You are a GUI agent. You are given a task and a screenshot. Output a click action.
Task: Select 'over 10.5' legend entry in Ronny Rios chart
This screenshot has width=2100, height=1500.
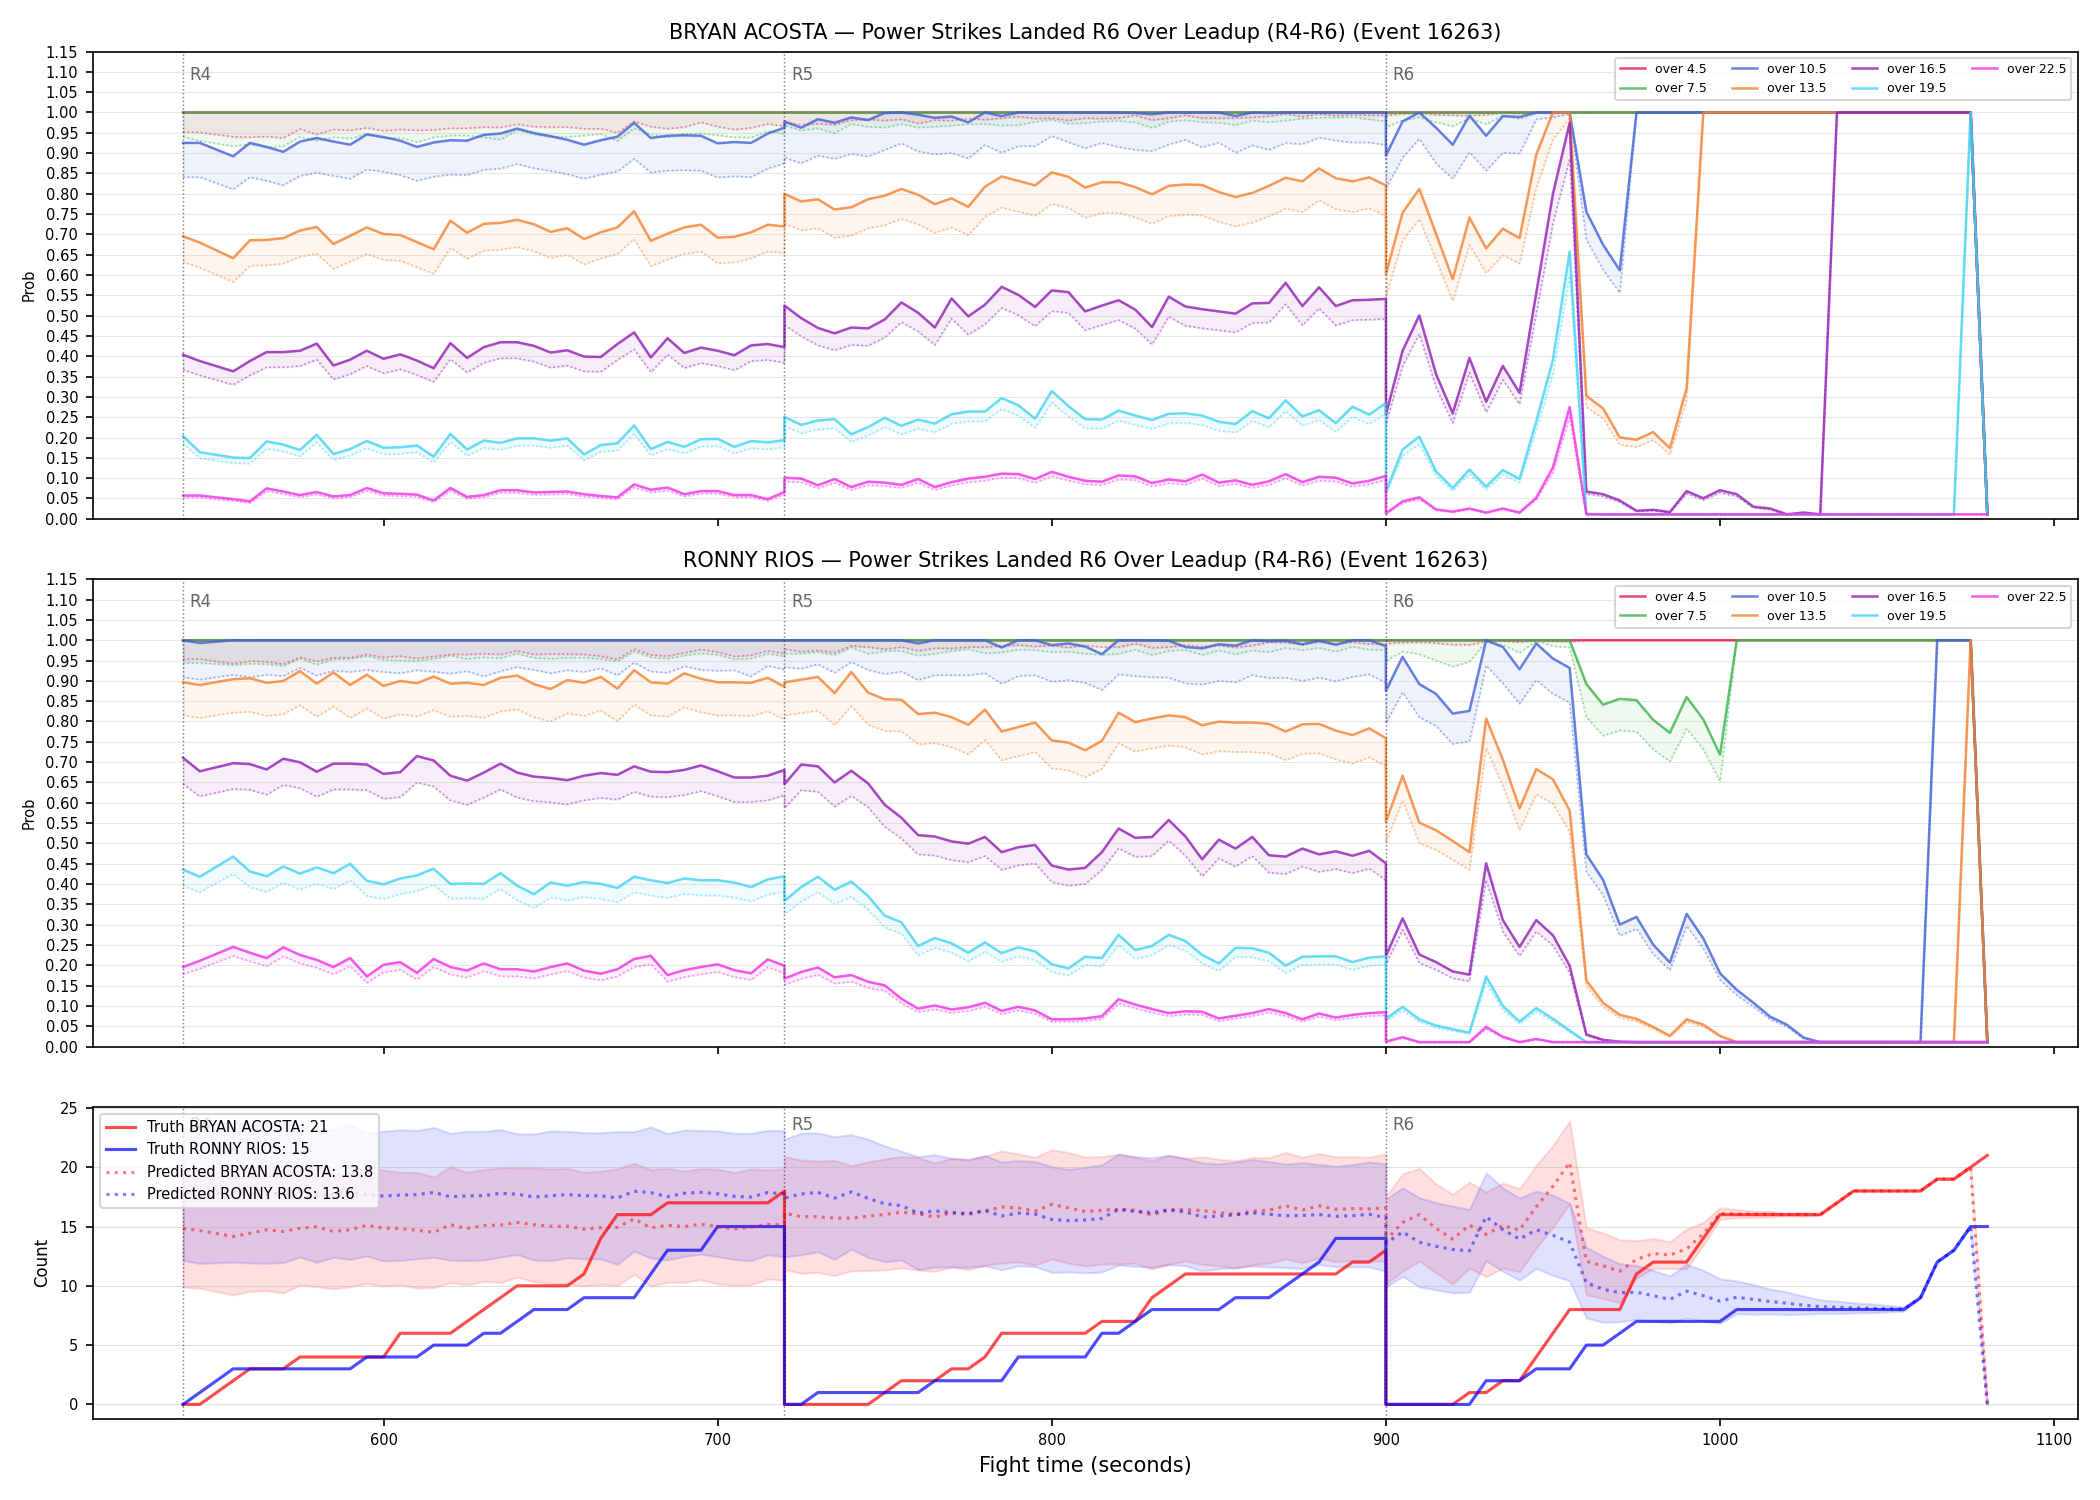[1778, 597]
